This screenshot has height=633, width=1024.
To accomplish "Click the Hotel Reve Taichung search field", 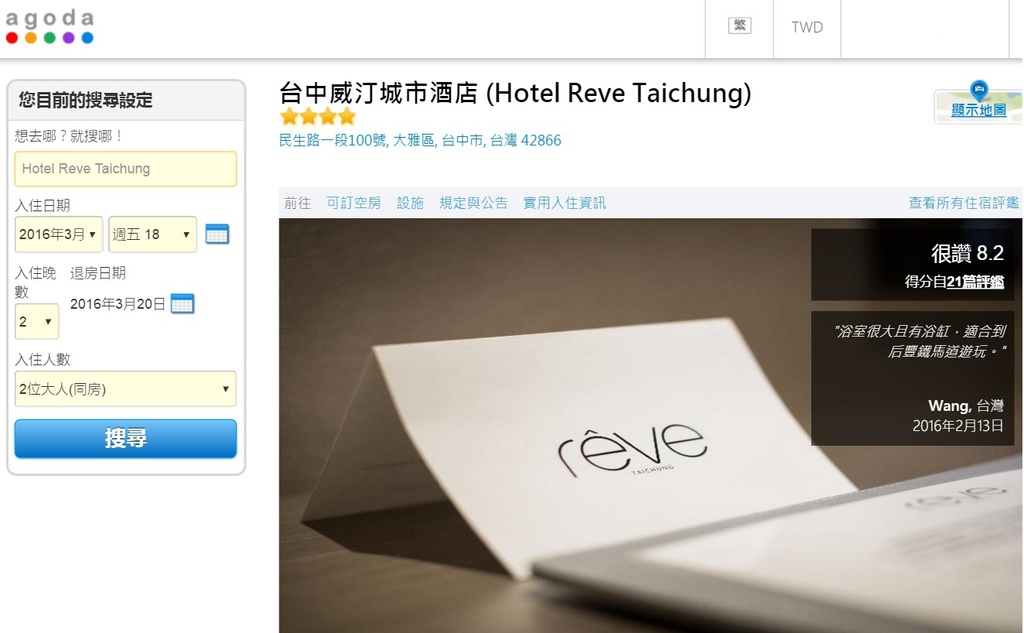I will click(x=125, y=169).
